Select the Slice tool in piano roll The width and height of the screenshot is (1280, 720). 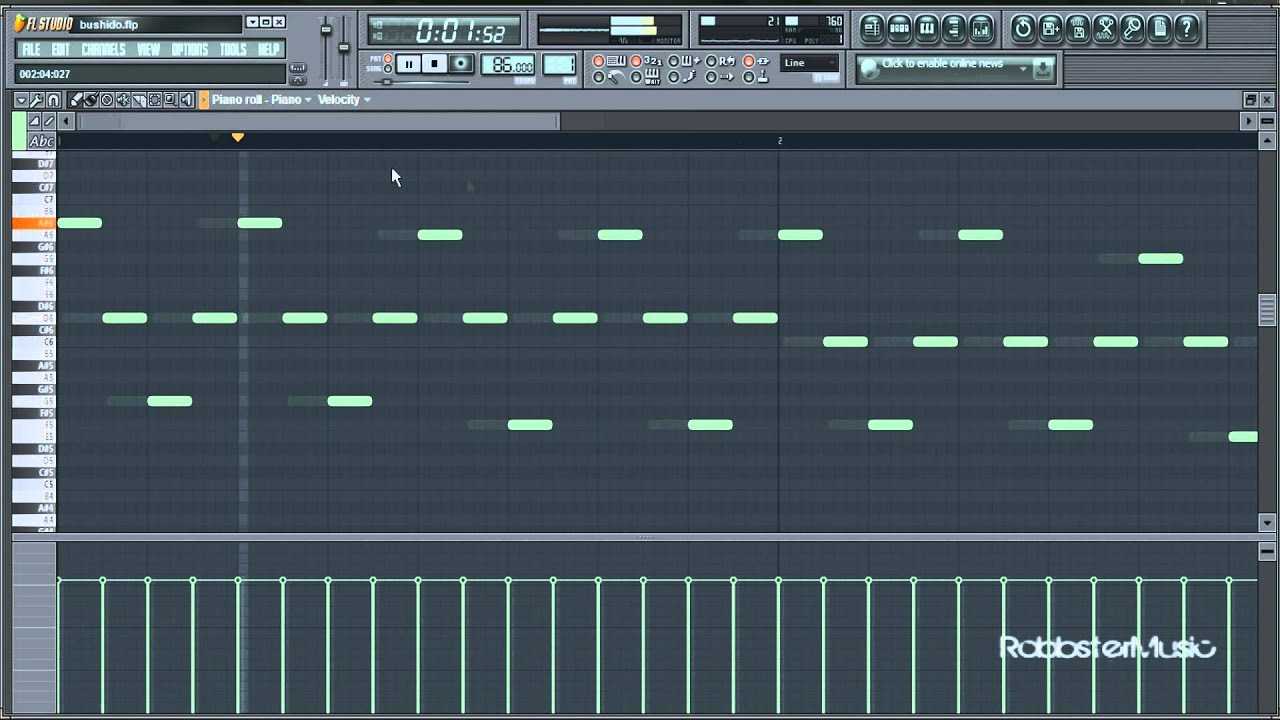[x=139, y=100]
